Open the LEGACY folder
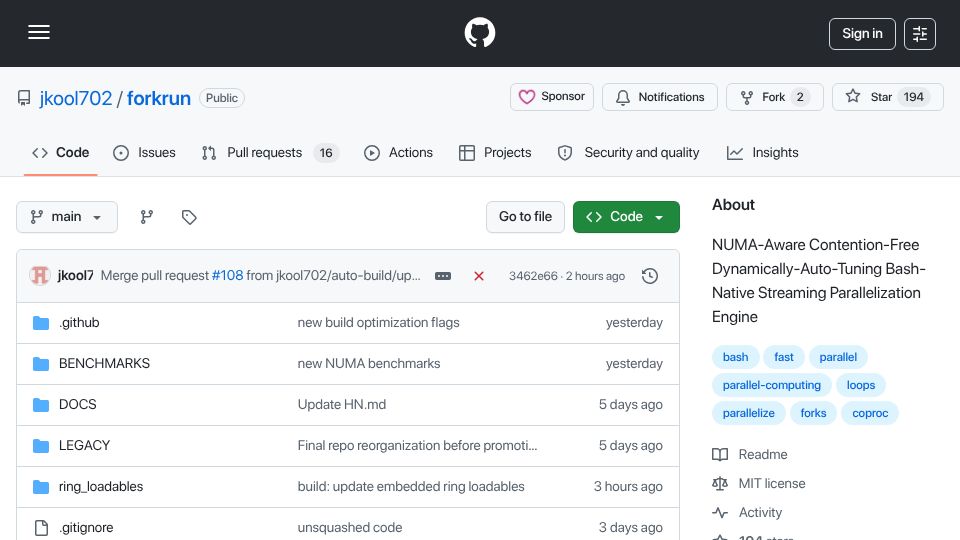The image size is (960, 540). (84, 446)
